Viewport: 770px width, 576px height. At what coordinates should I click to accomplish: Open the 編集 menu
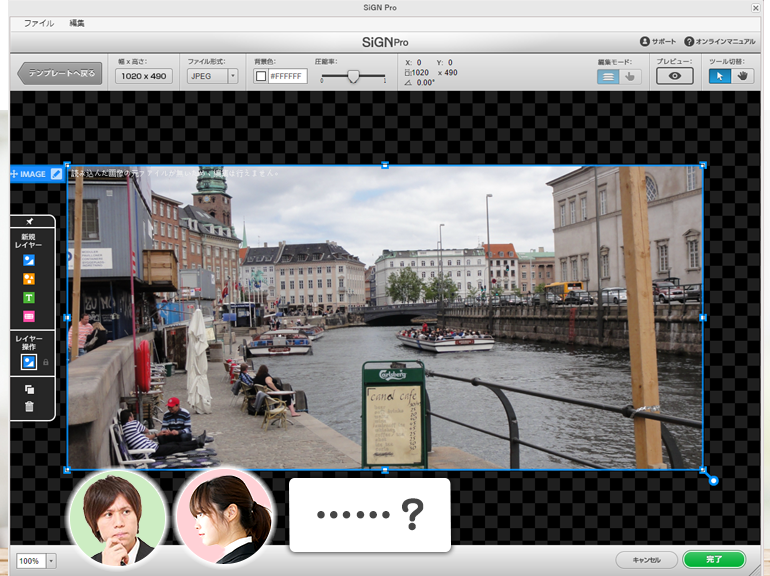coord(77,23)
